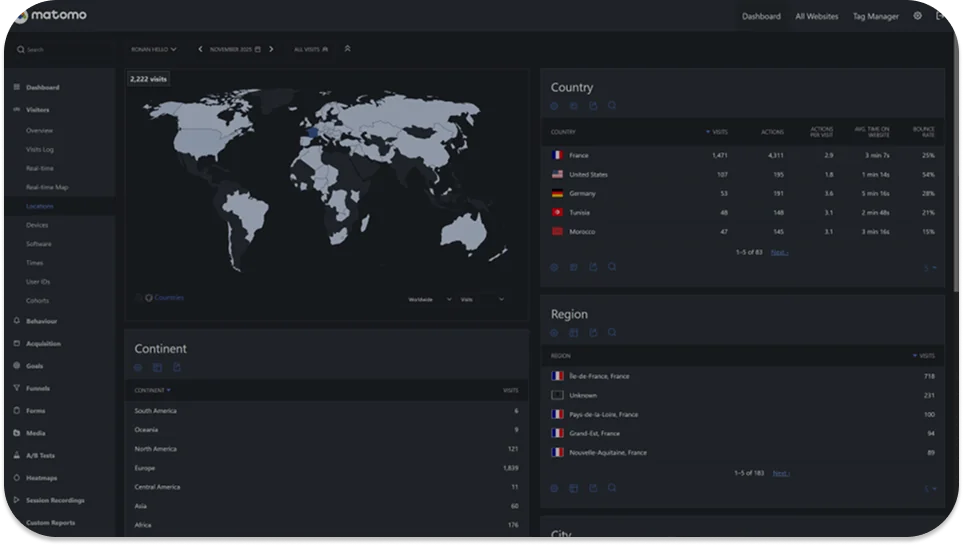Click Continent widget settings cog icon

(x=138, y=367)
